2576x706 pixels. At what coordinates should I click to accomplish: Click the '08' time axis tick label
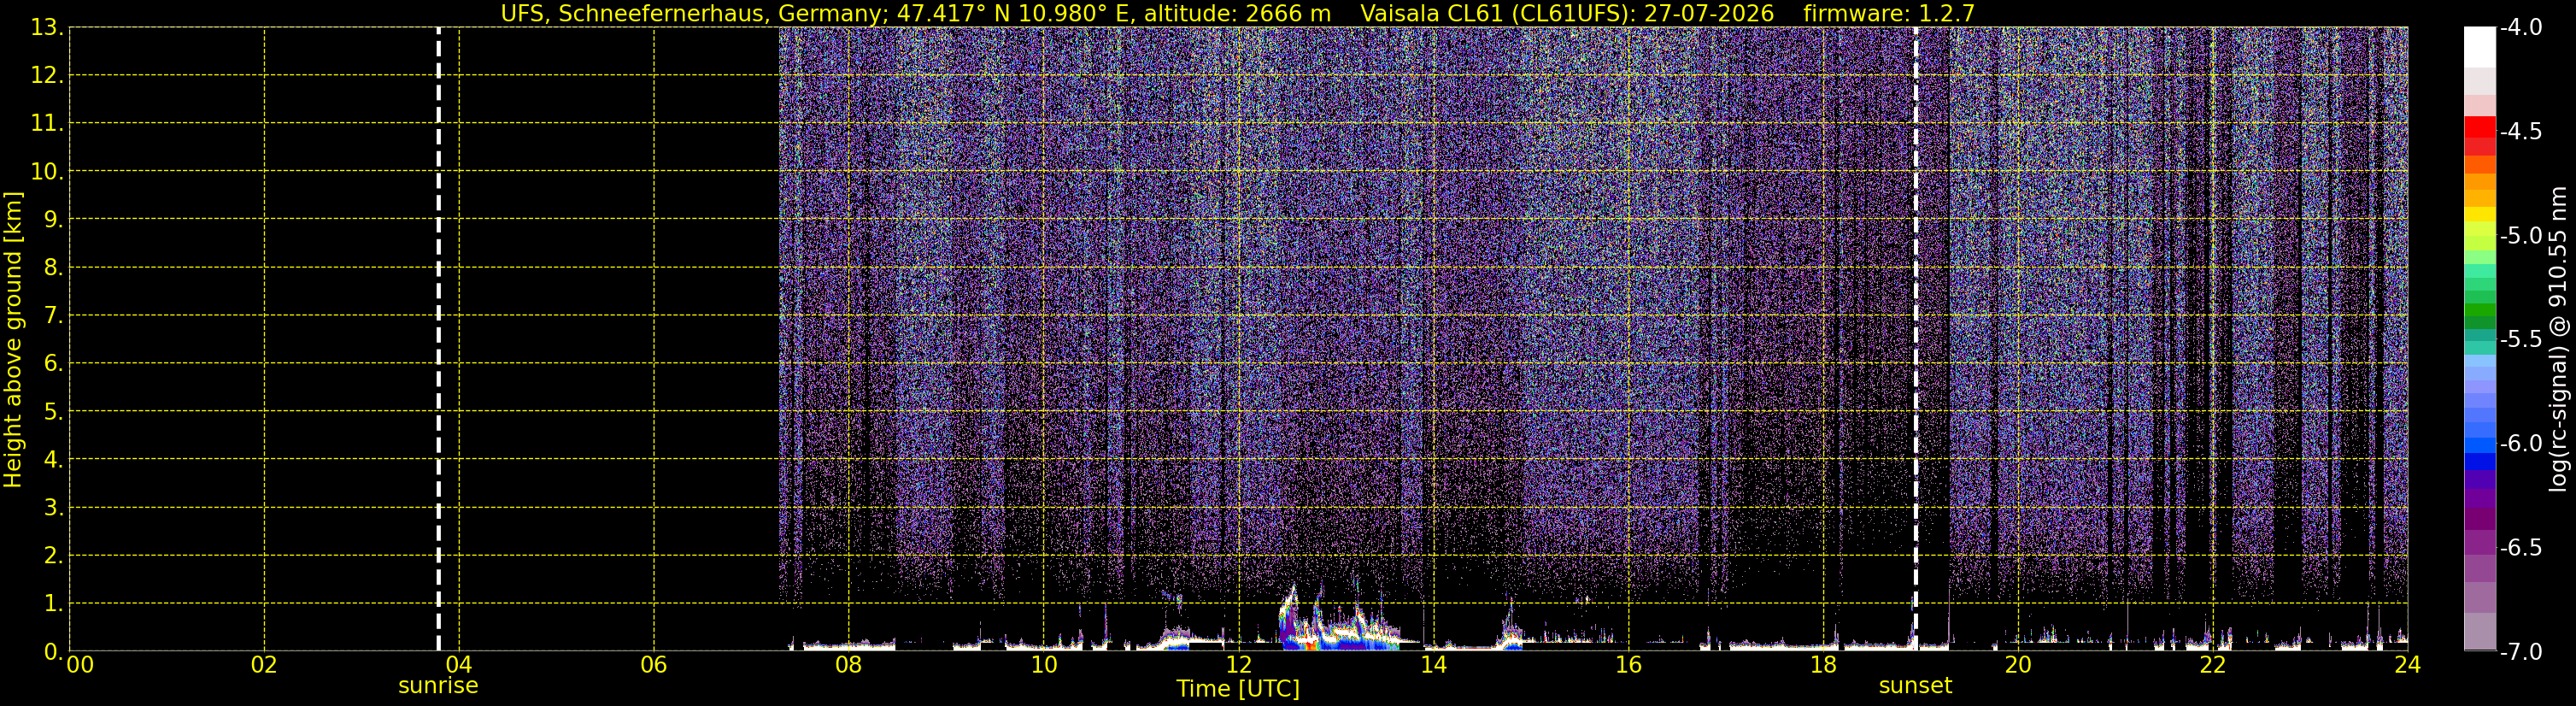click(x=849, y=666)
